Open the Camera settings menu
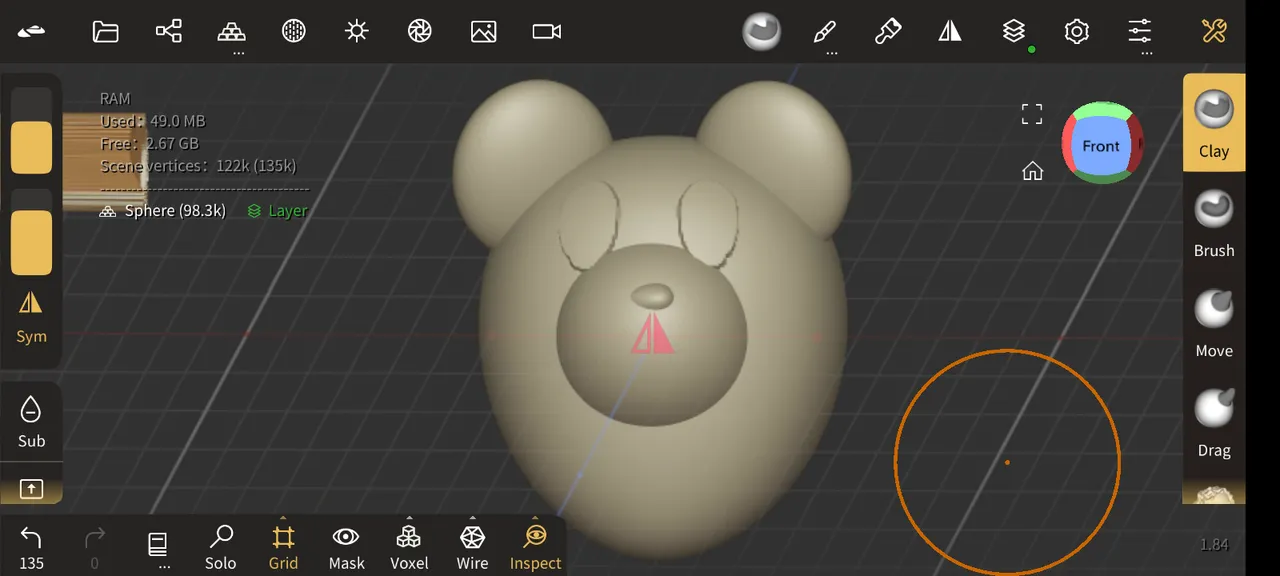1280x576 pixels. click(x=547, y=31)
